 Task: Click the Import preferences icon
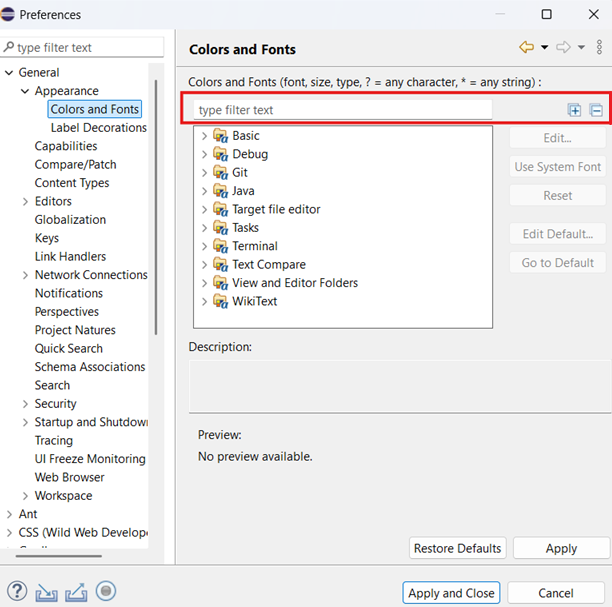46,592
